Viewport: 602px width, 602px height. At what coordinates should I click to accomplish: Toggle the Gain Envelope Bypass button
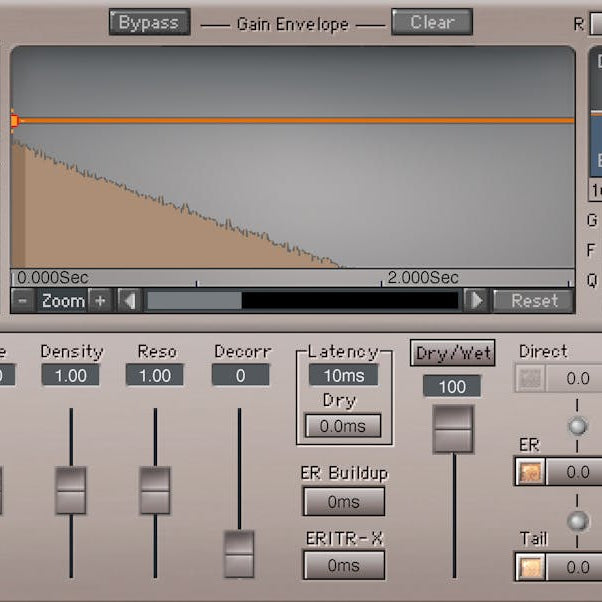(149, 22)
